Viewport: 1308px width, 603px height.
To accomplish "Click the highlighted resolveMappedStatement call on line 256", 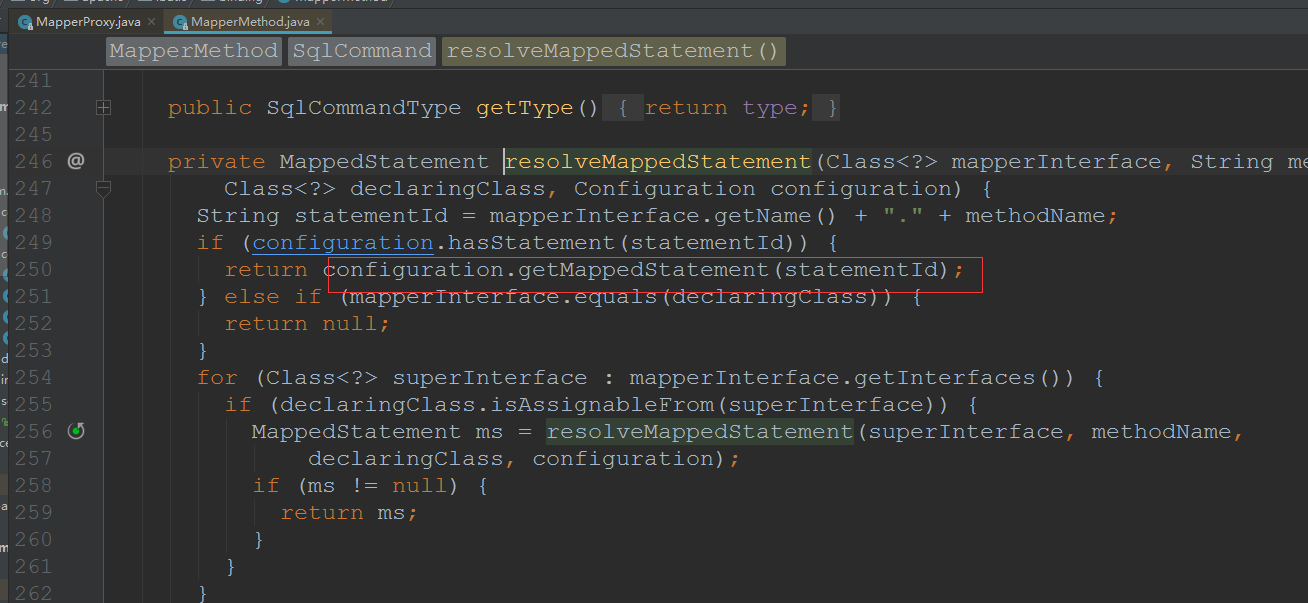I will pyautogui.click(x=699, y=431).
